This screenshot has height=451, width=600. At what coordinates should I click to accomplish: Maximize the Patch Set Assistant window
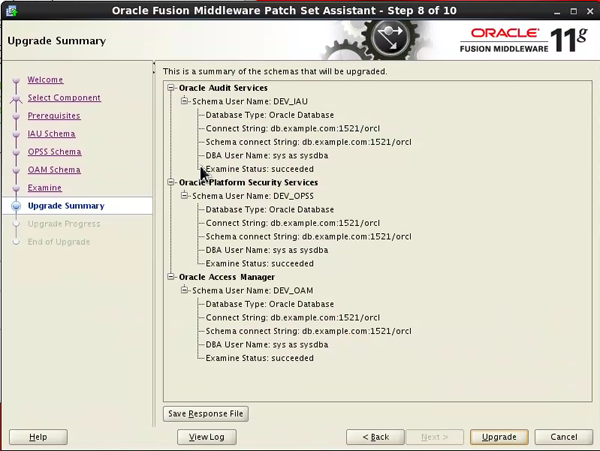(x=574, y=11)
